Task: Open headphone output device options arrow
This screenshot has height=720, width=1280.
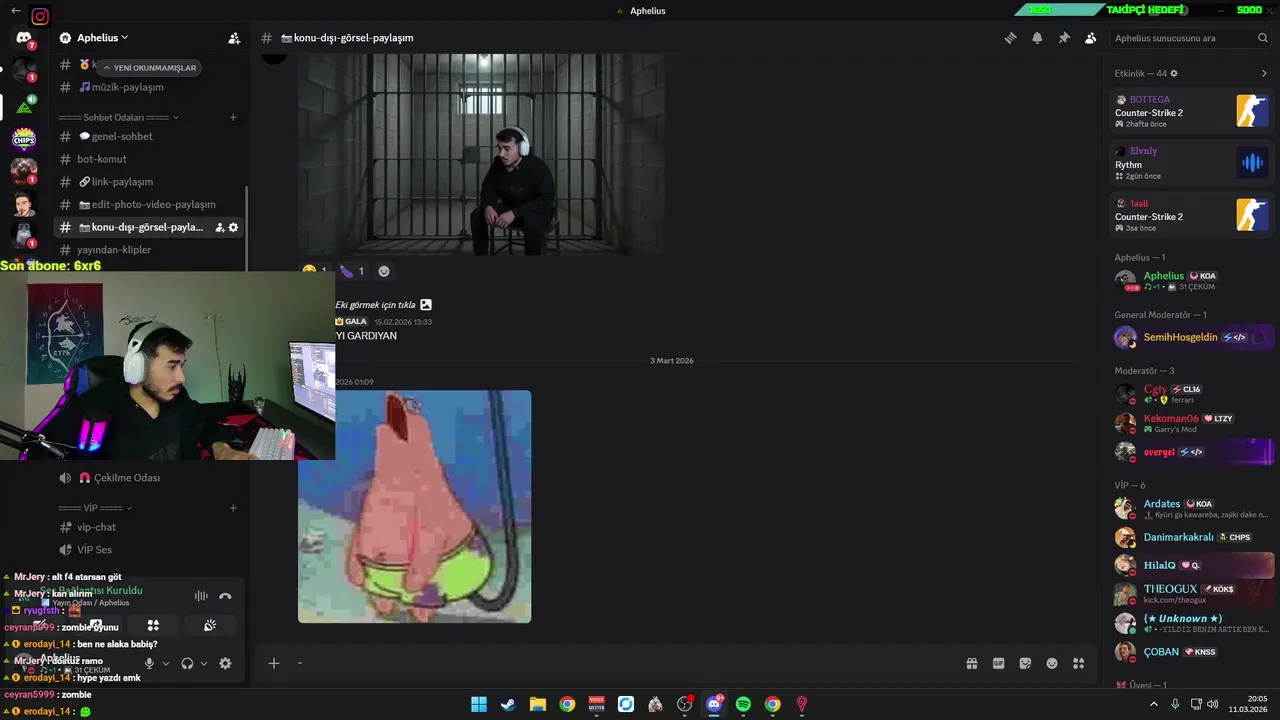Action: (204, 663)
